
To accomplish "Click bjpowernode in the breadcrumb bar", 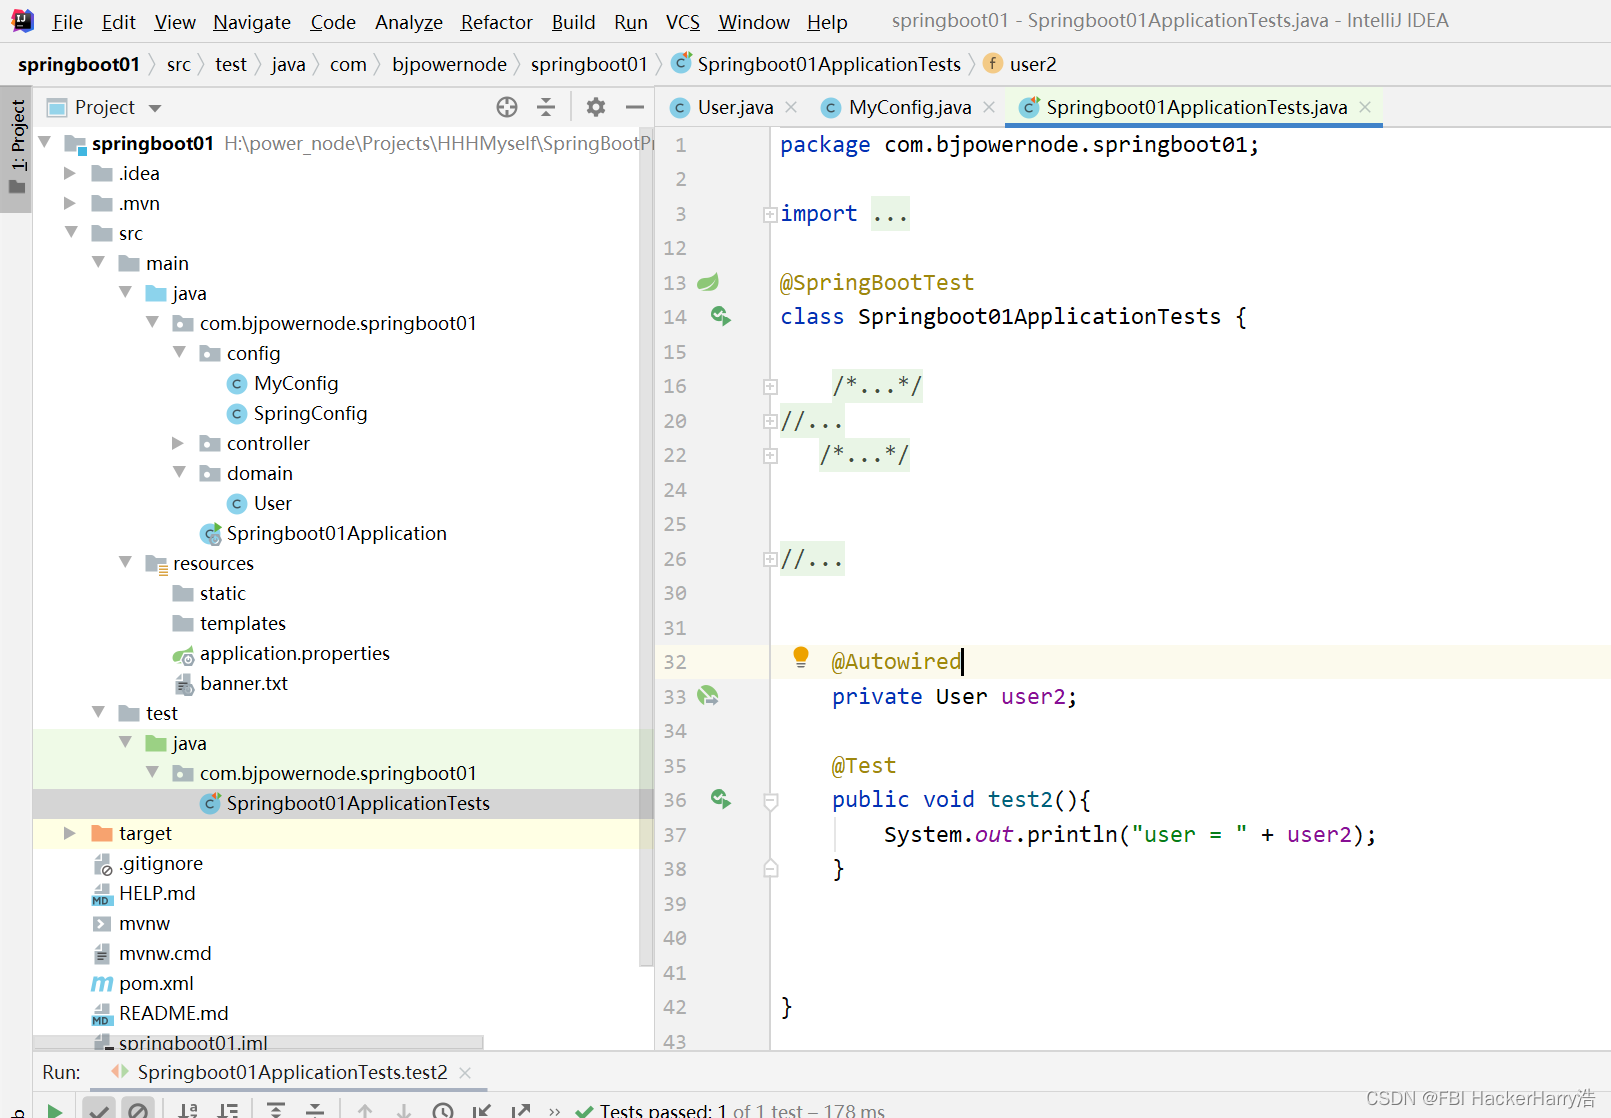I will click(x=449, y=64).
